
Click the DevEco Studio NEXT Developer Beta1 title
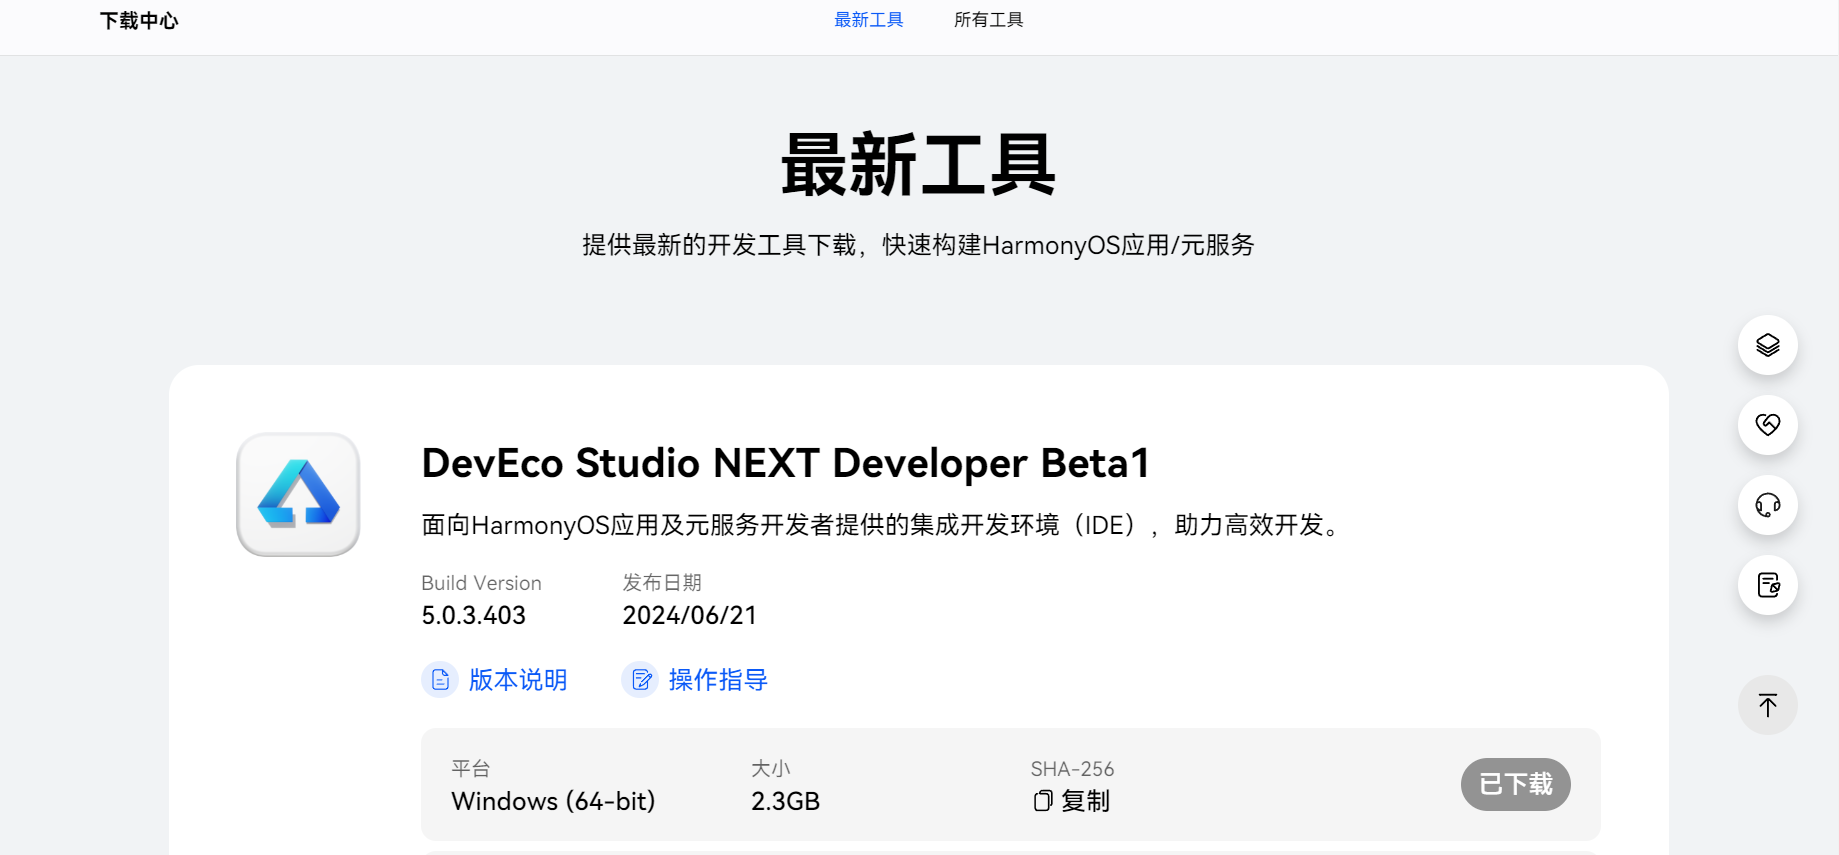(x=786, y=464)
